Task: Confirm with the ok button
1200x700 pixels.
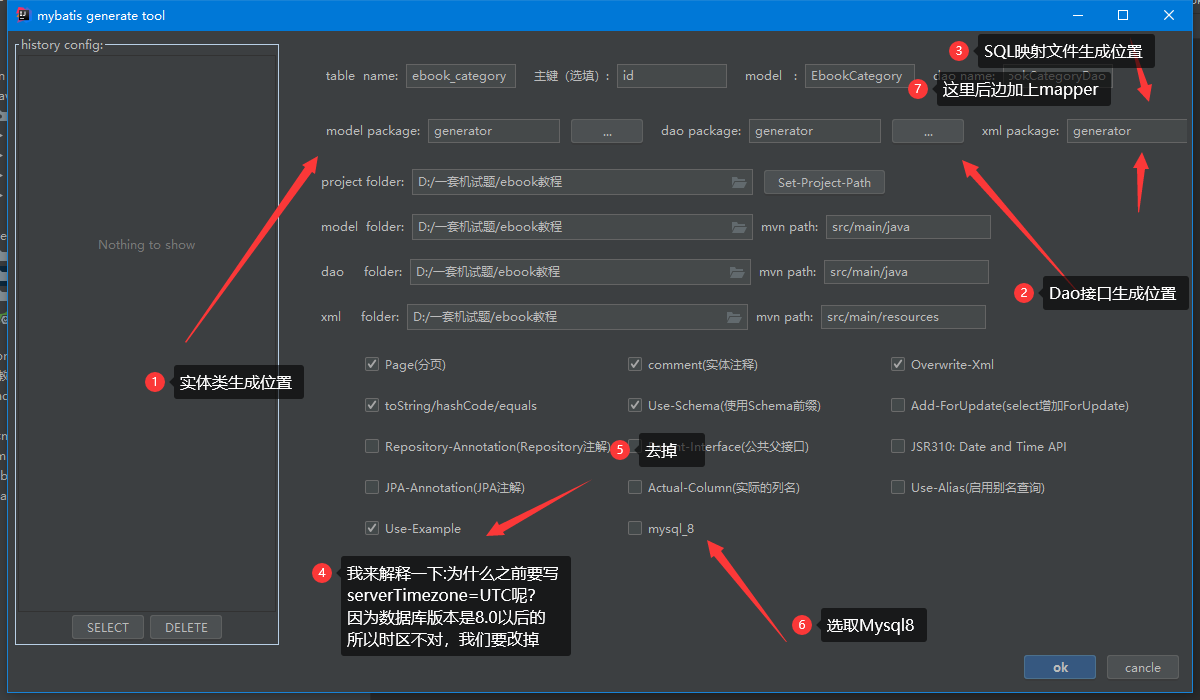Action: 1060,667
